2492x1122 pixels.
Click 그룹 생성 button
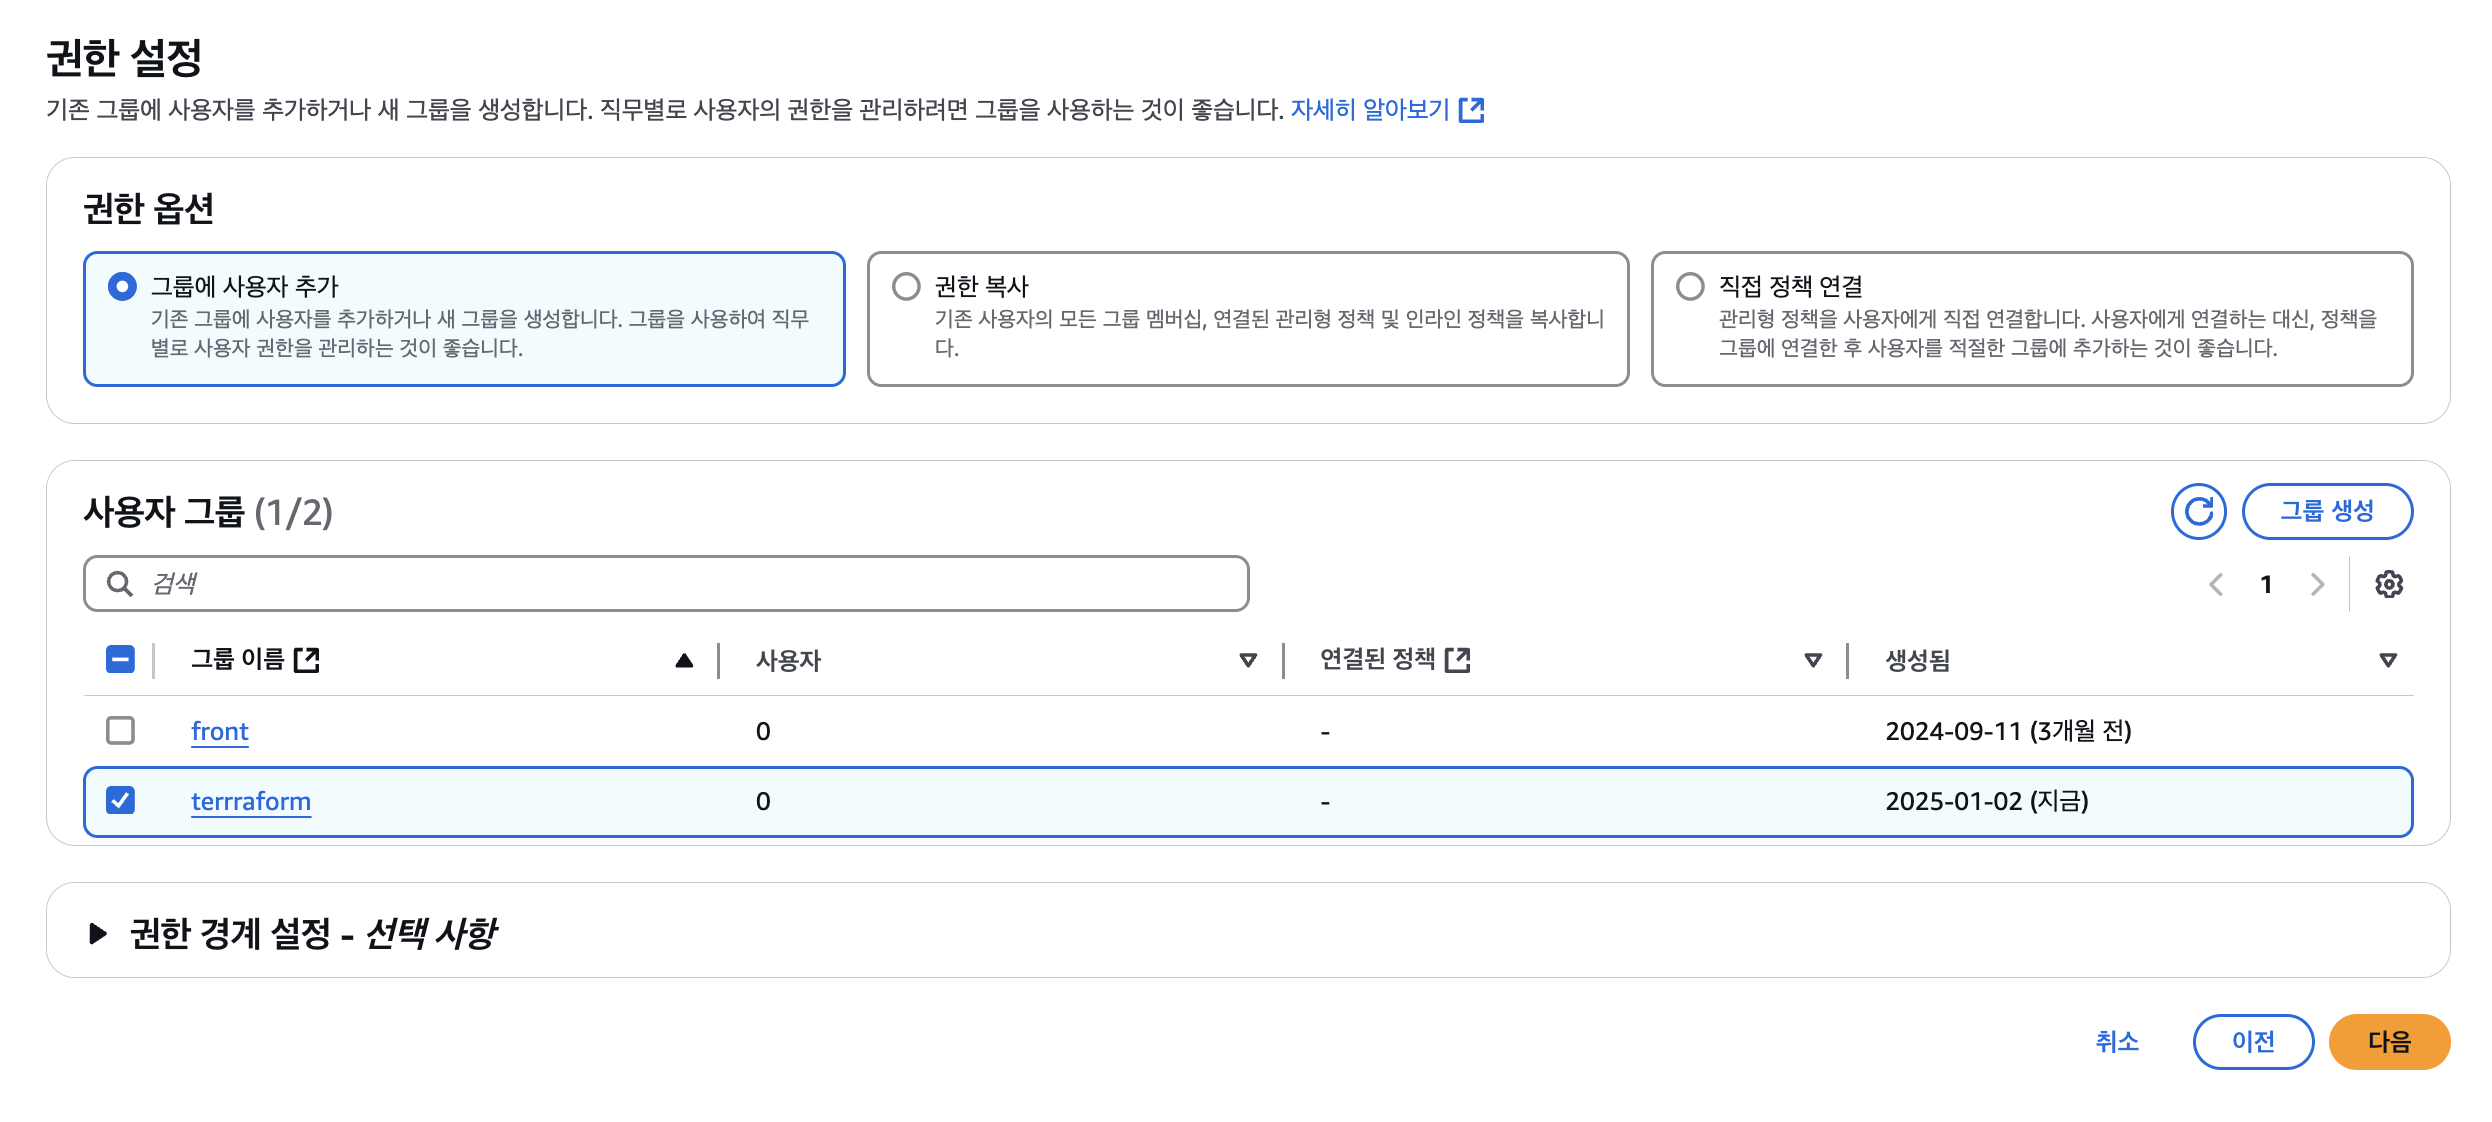[x=2327, y=512]
